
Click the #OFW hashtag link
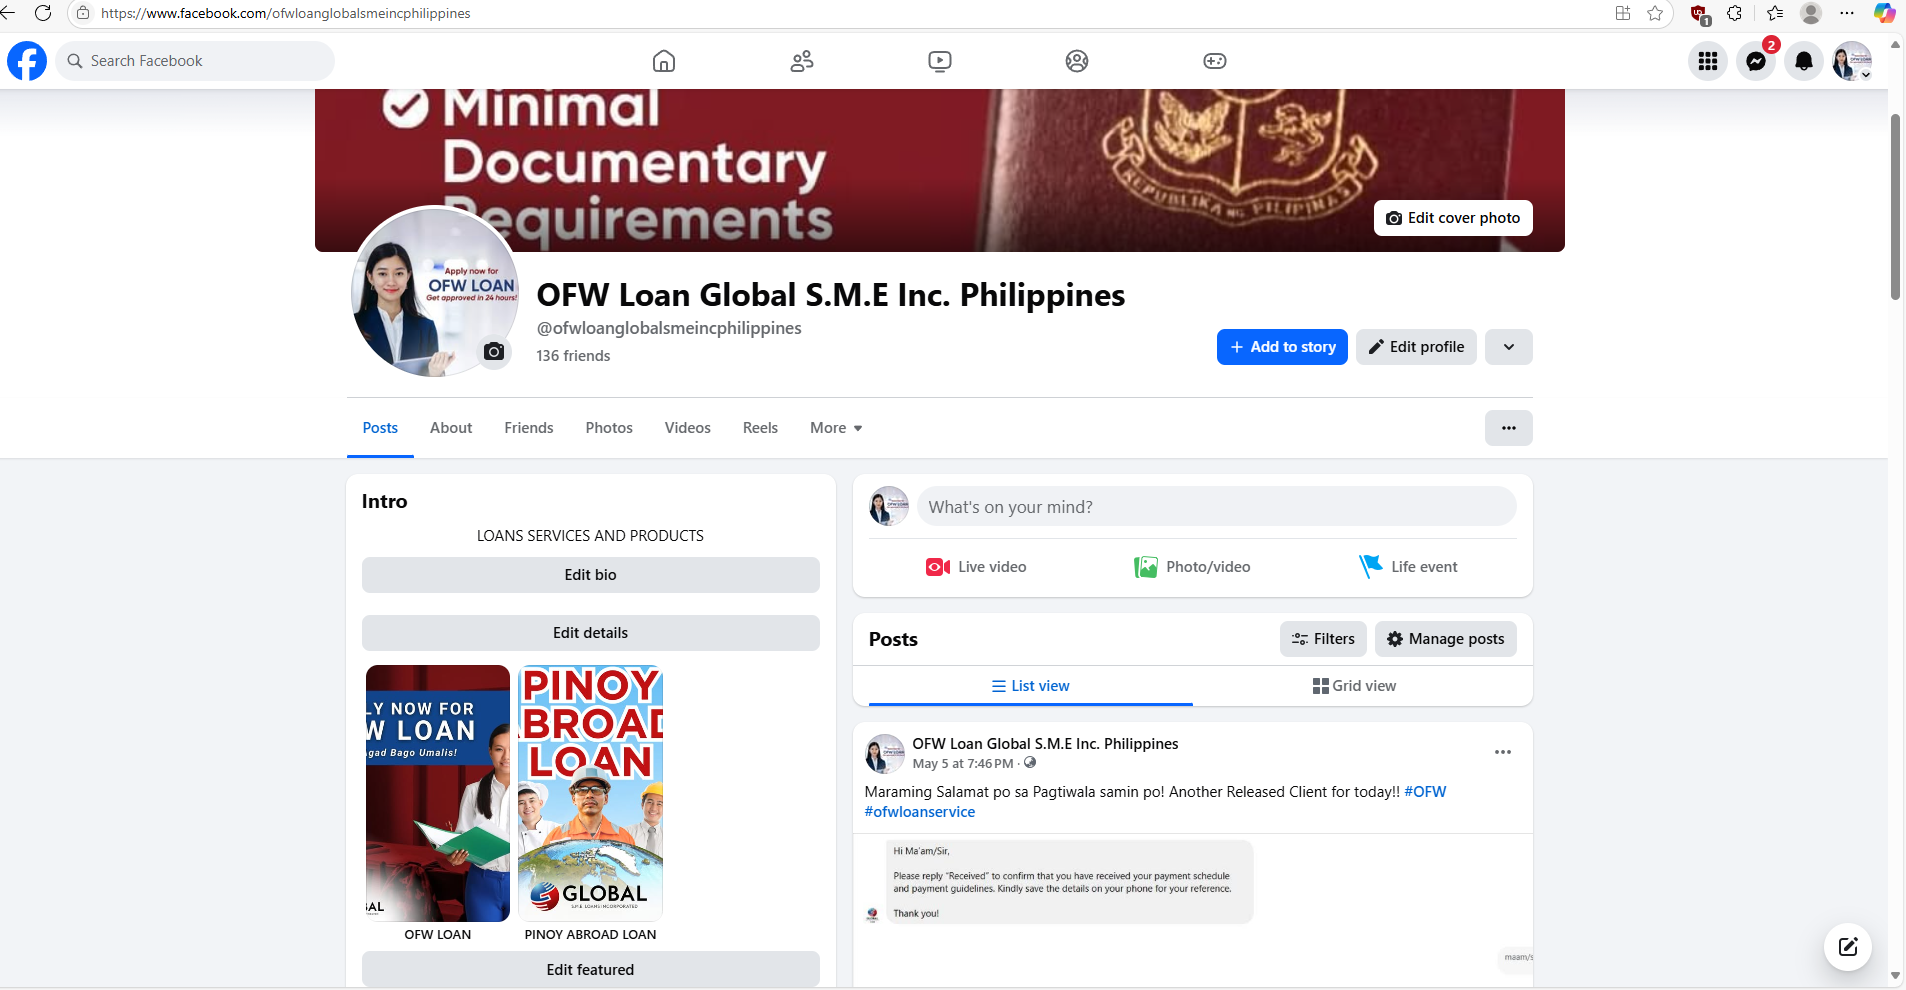1425,792
